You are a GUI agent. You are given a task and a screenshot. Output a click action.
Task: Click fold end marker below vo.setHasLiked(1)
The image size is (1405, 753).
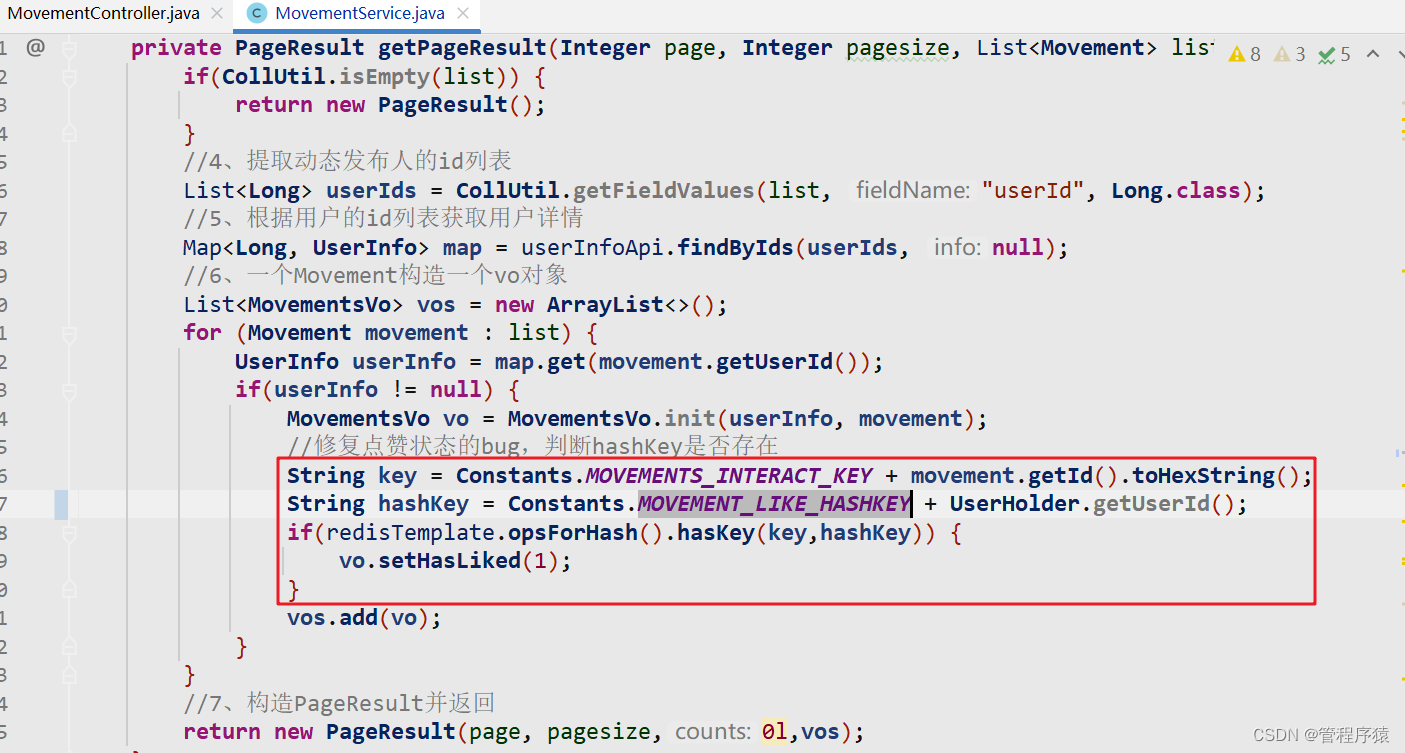coord(69,590)
